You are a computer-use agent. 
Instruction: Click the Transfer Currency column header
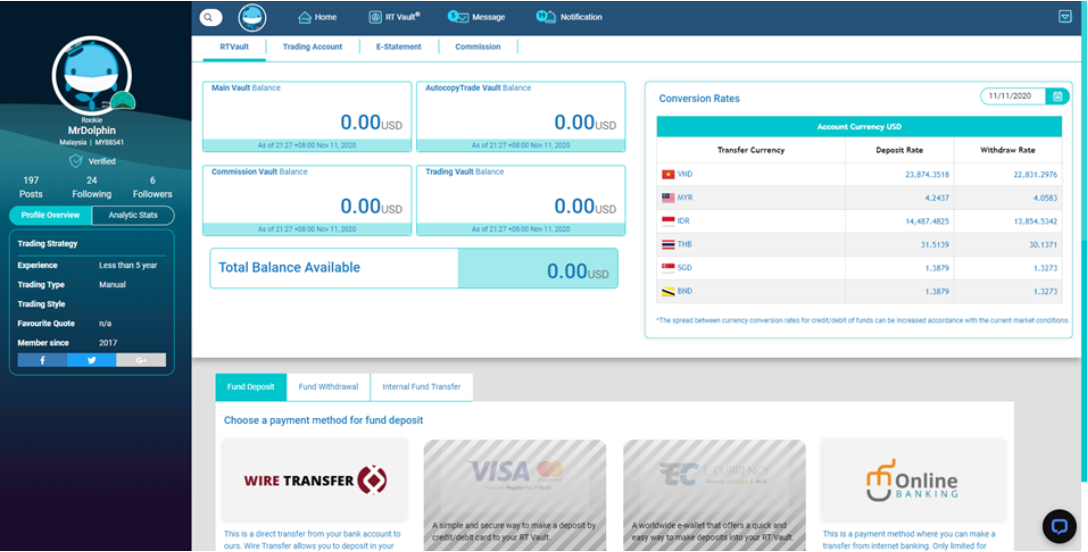(x=751, y=150)
